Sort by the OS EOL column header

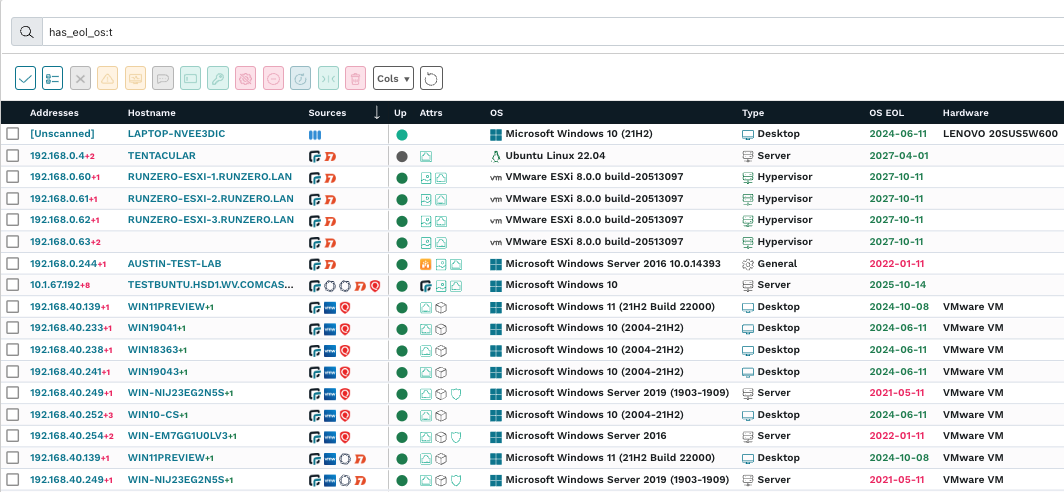888,113
